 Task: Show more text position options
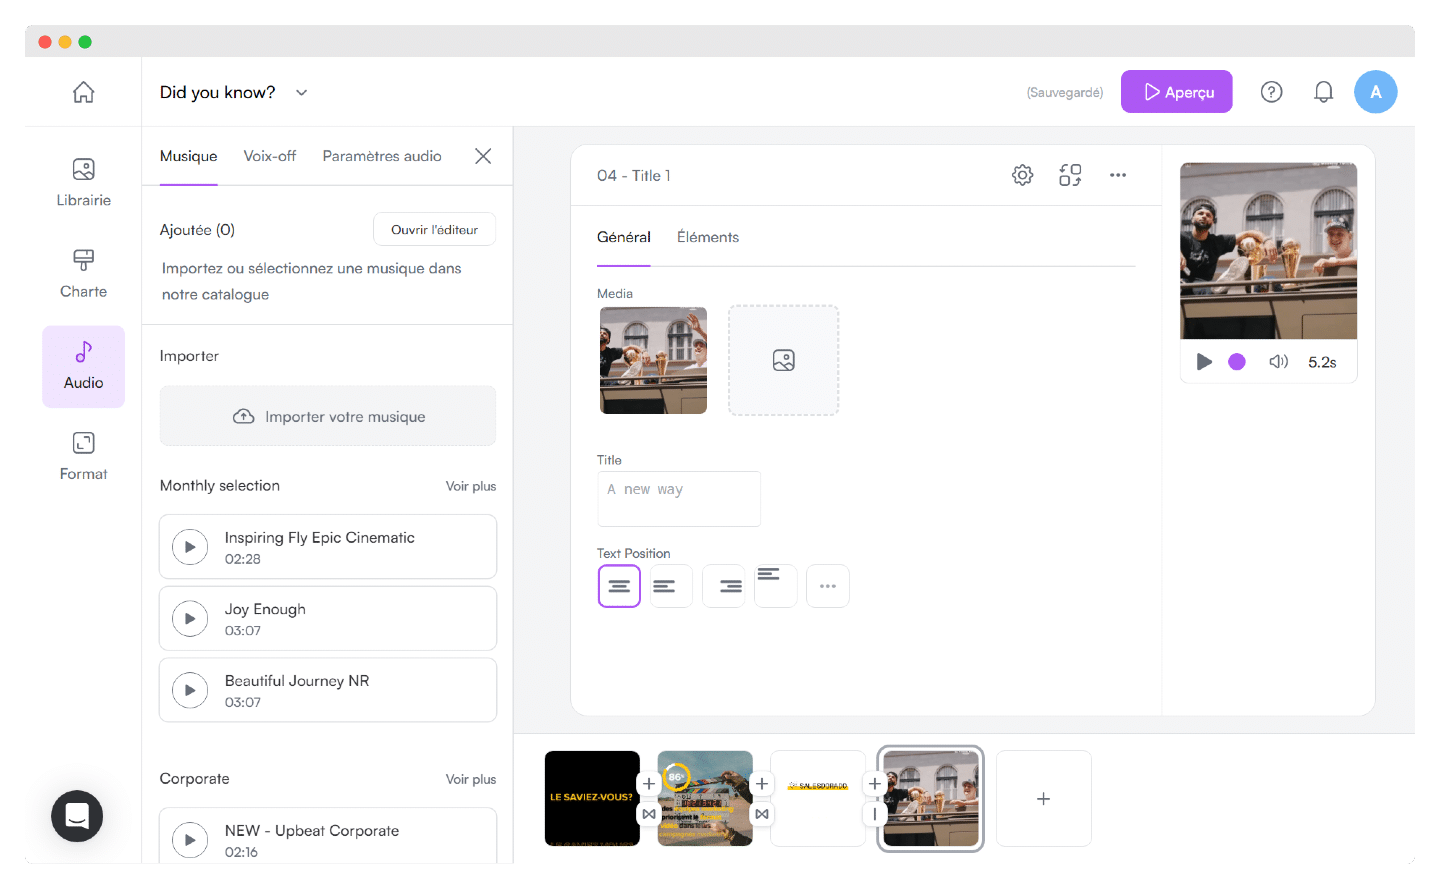(828, 586)
